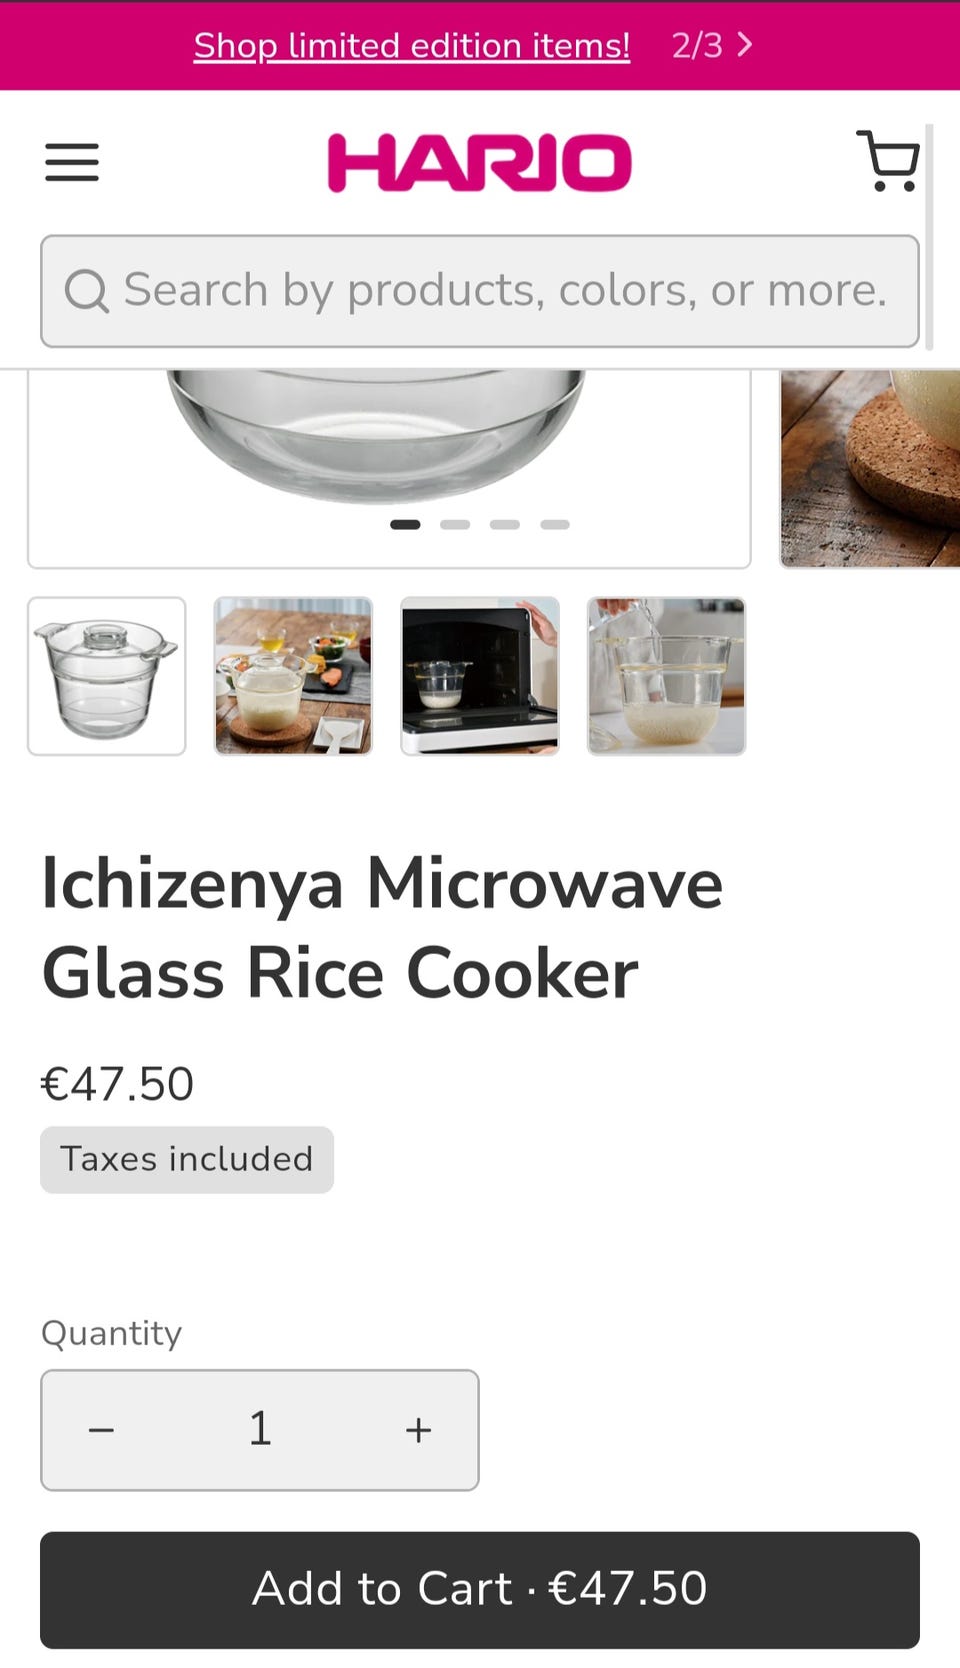Focus the product search field
The height and width of the screenshot is (1668, 960).
[480, 291]
